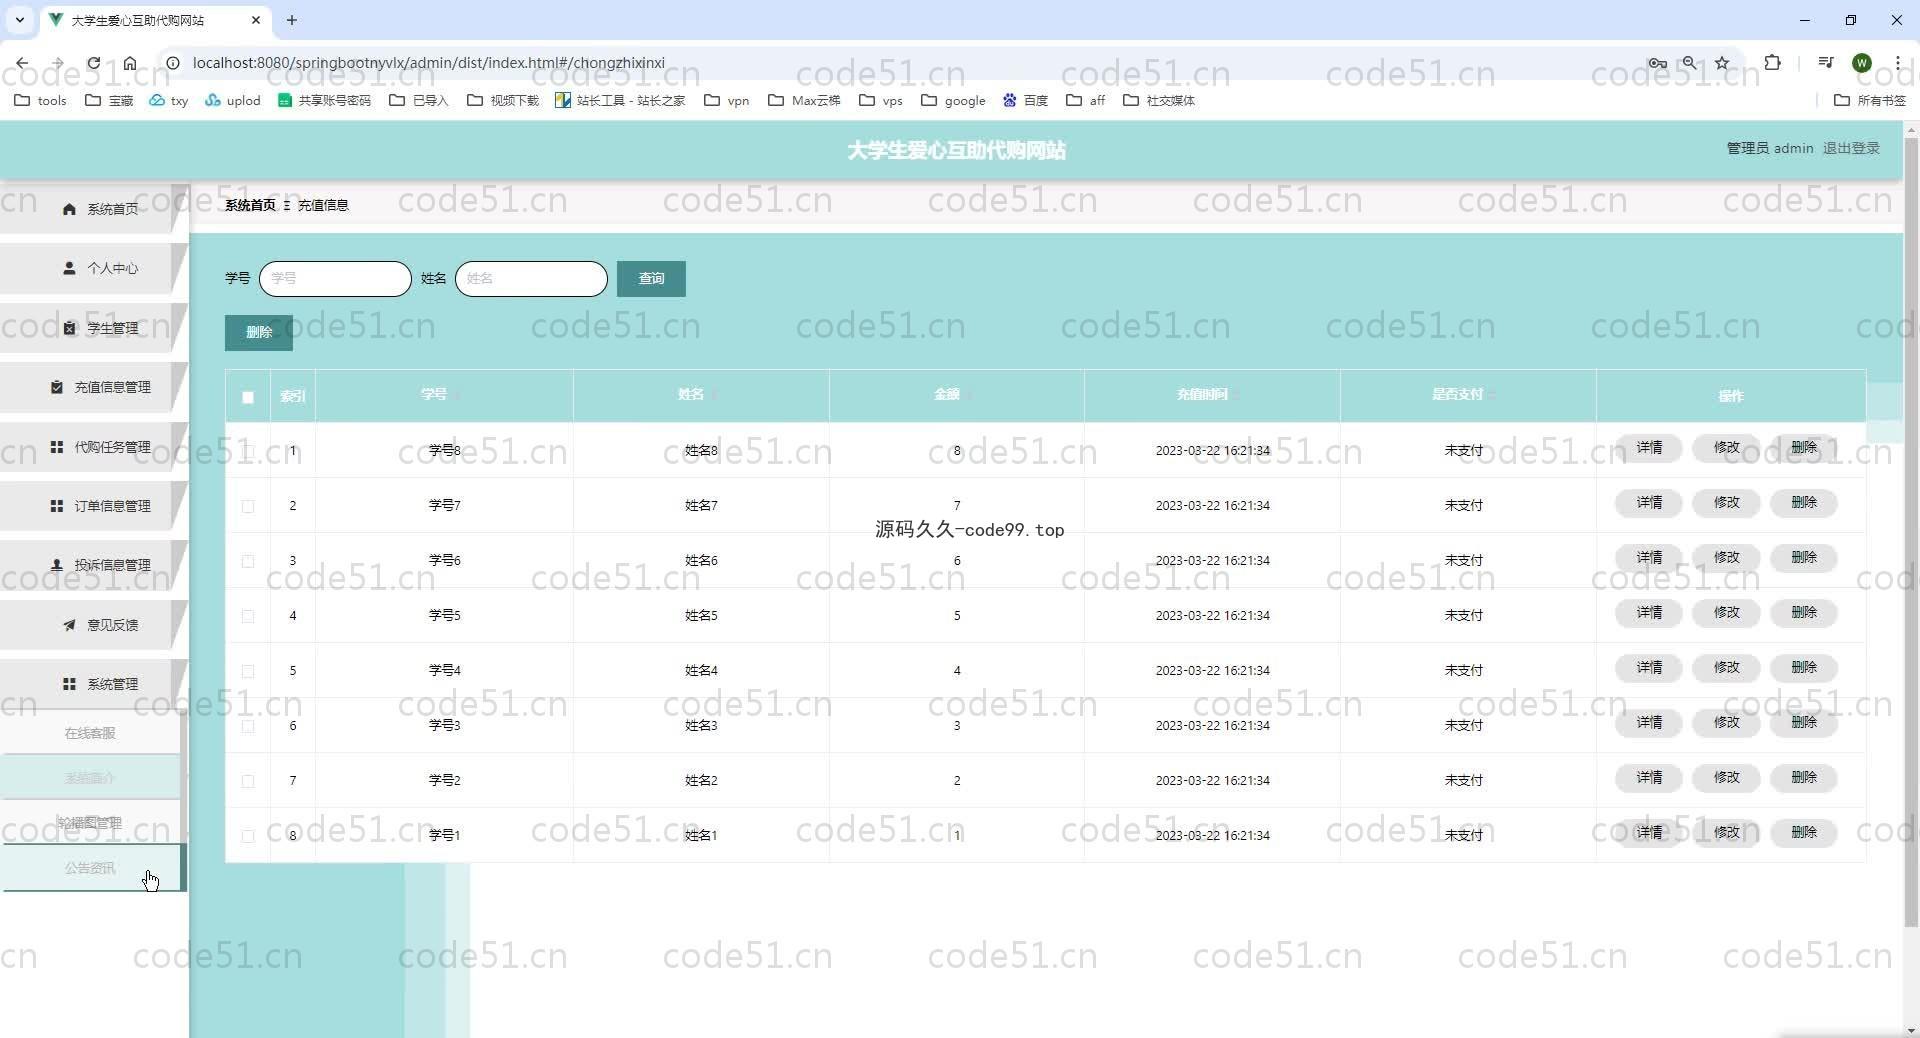Open 代购任务管理 sidebar menu
The image size is (1920, 1038).
point(93,447)
